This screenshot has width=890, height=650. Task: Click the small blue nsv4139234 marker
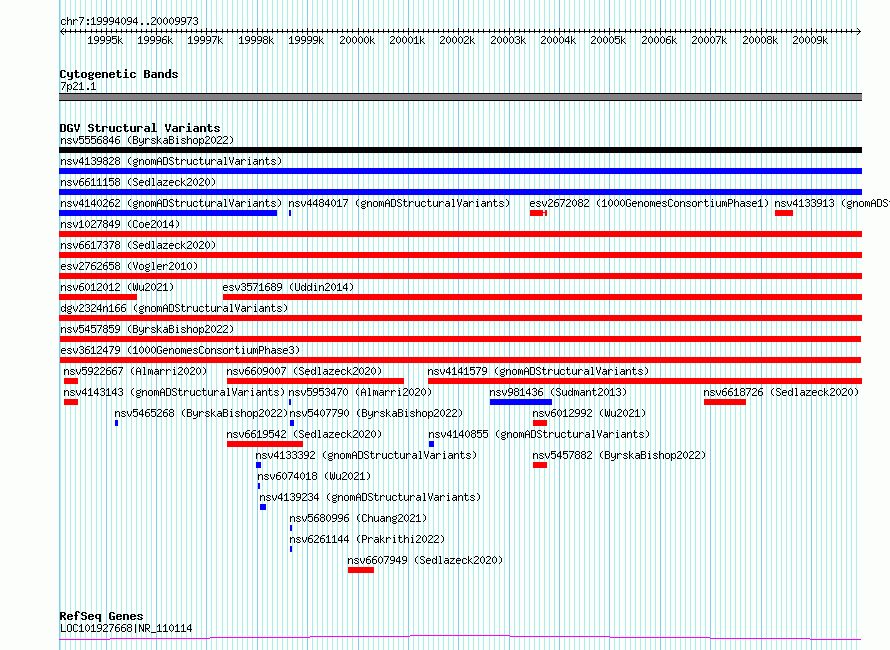[x=263, y=507]
